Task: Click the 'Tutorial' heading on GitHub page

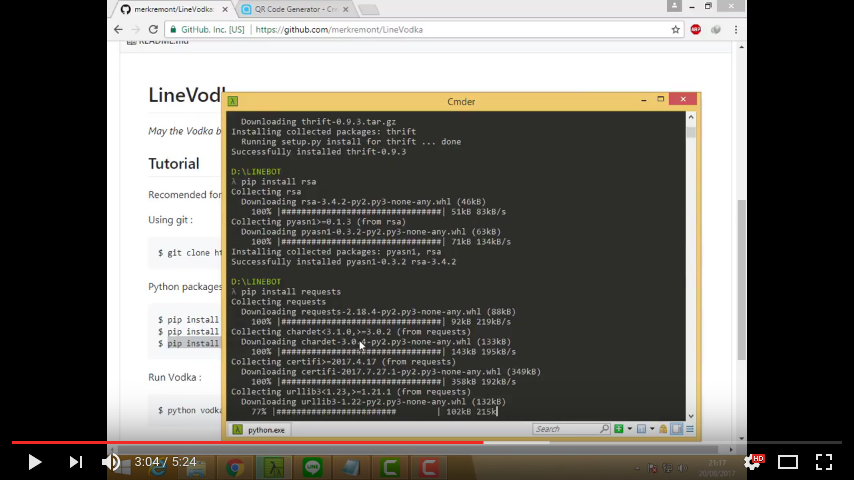Action: [174, 163]
